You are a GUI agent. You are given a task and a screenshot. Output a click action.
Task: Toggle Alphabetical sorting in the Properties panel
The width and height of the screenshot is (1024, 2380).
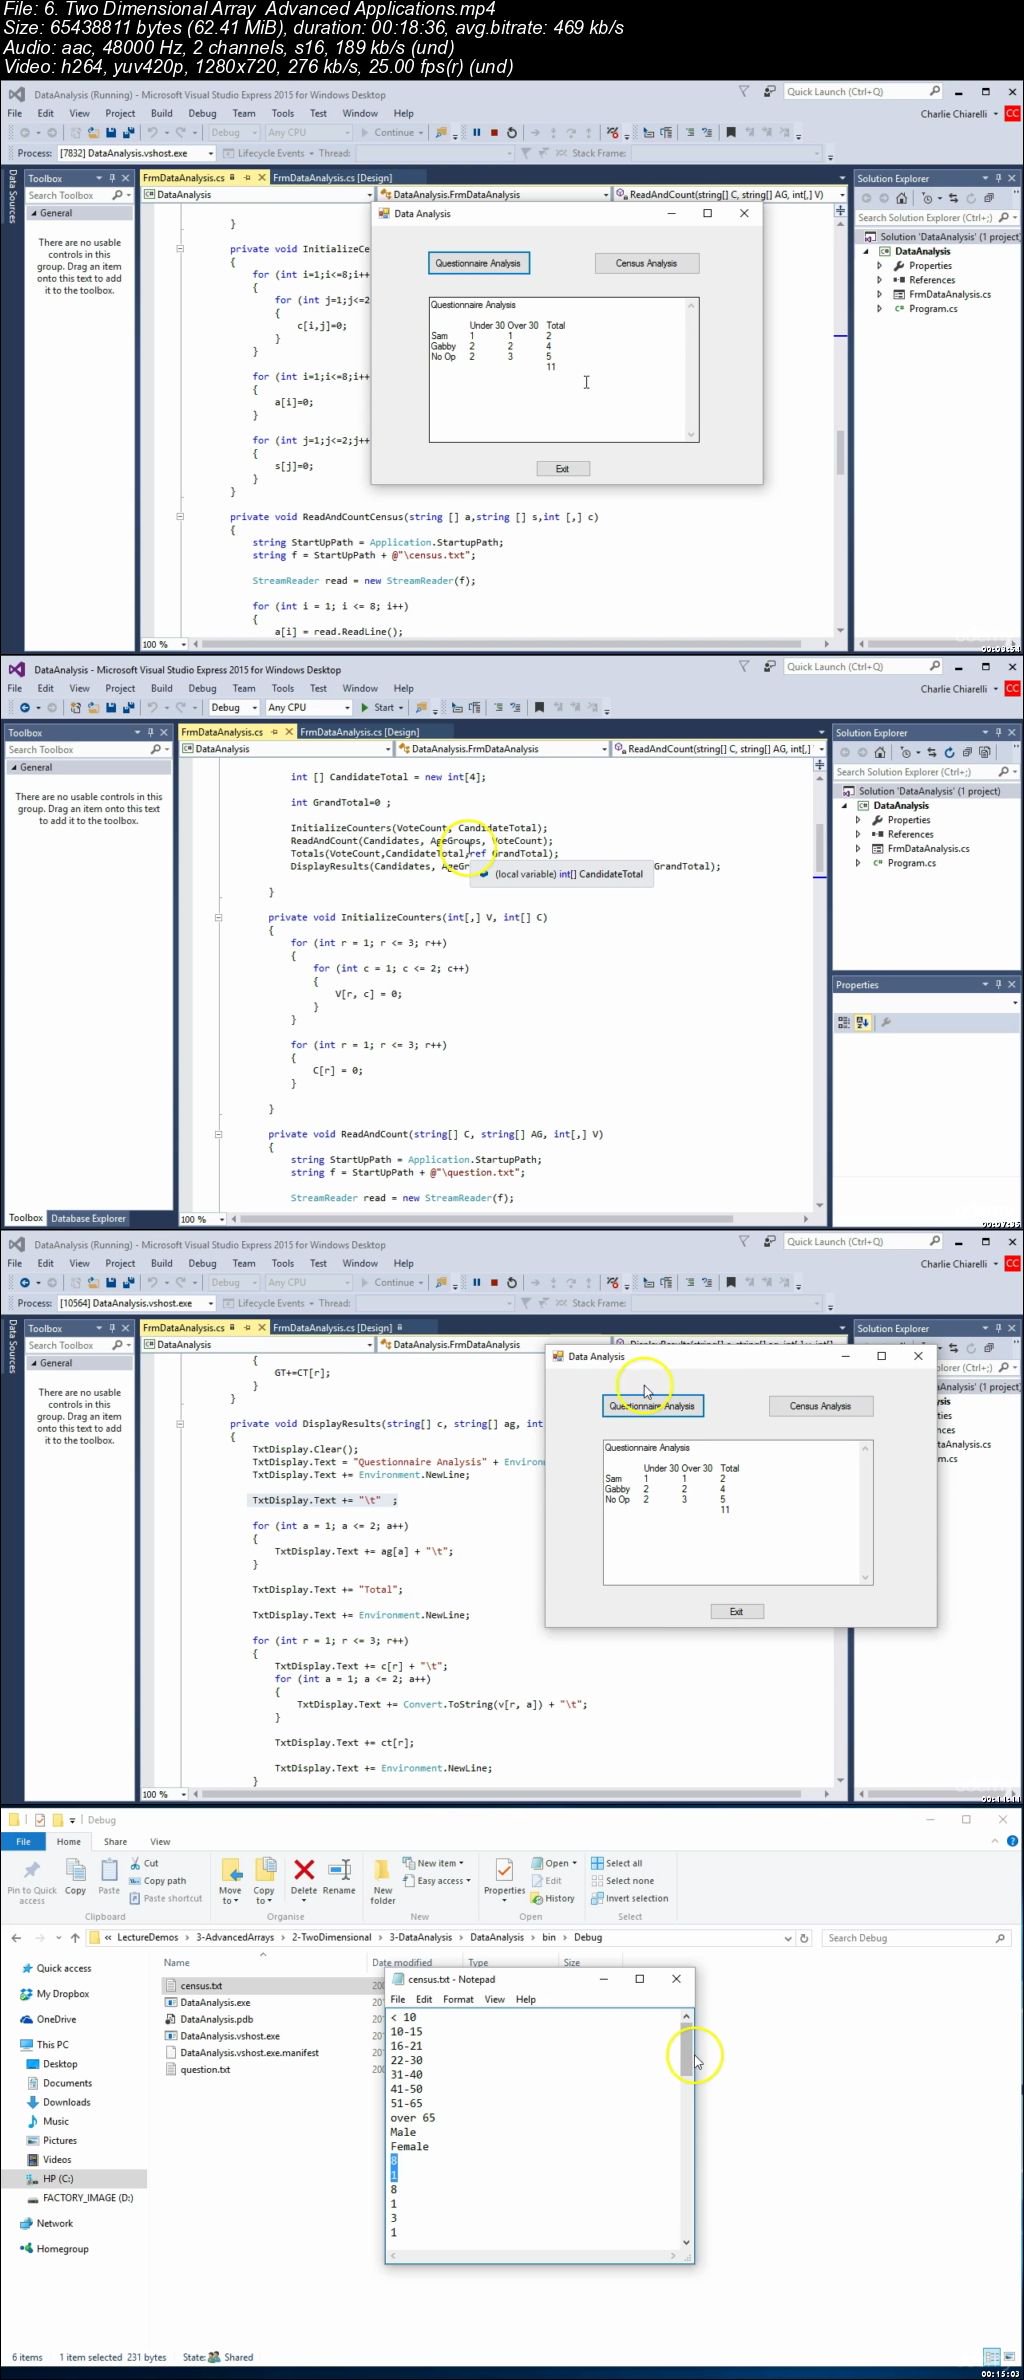point(862,1022)
